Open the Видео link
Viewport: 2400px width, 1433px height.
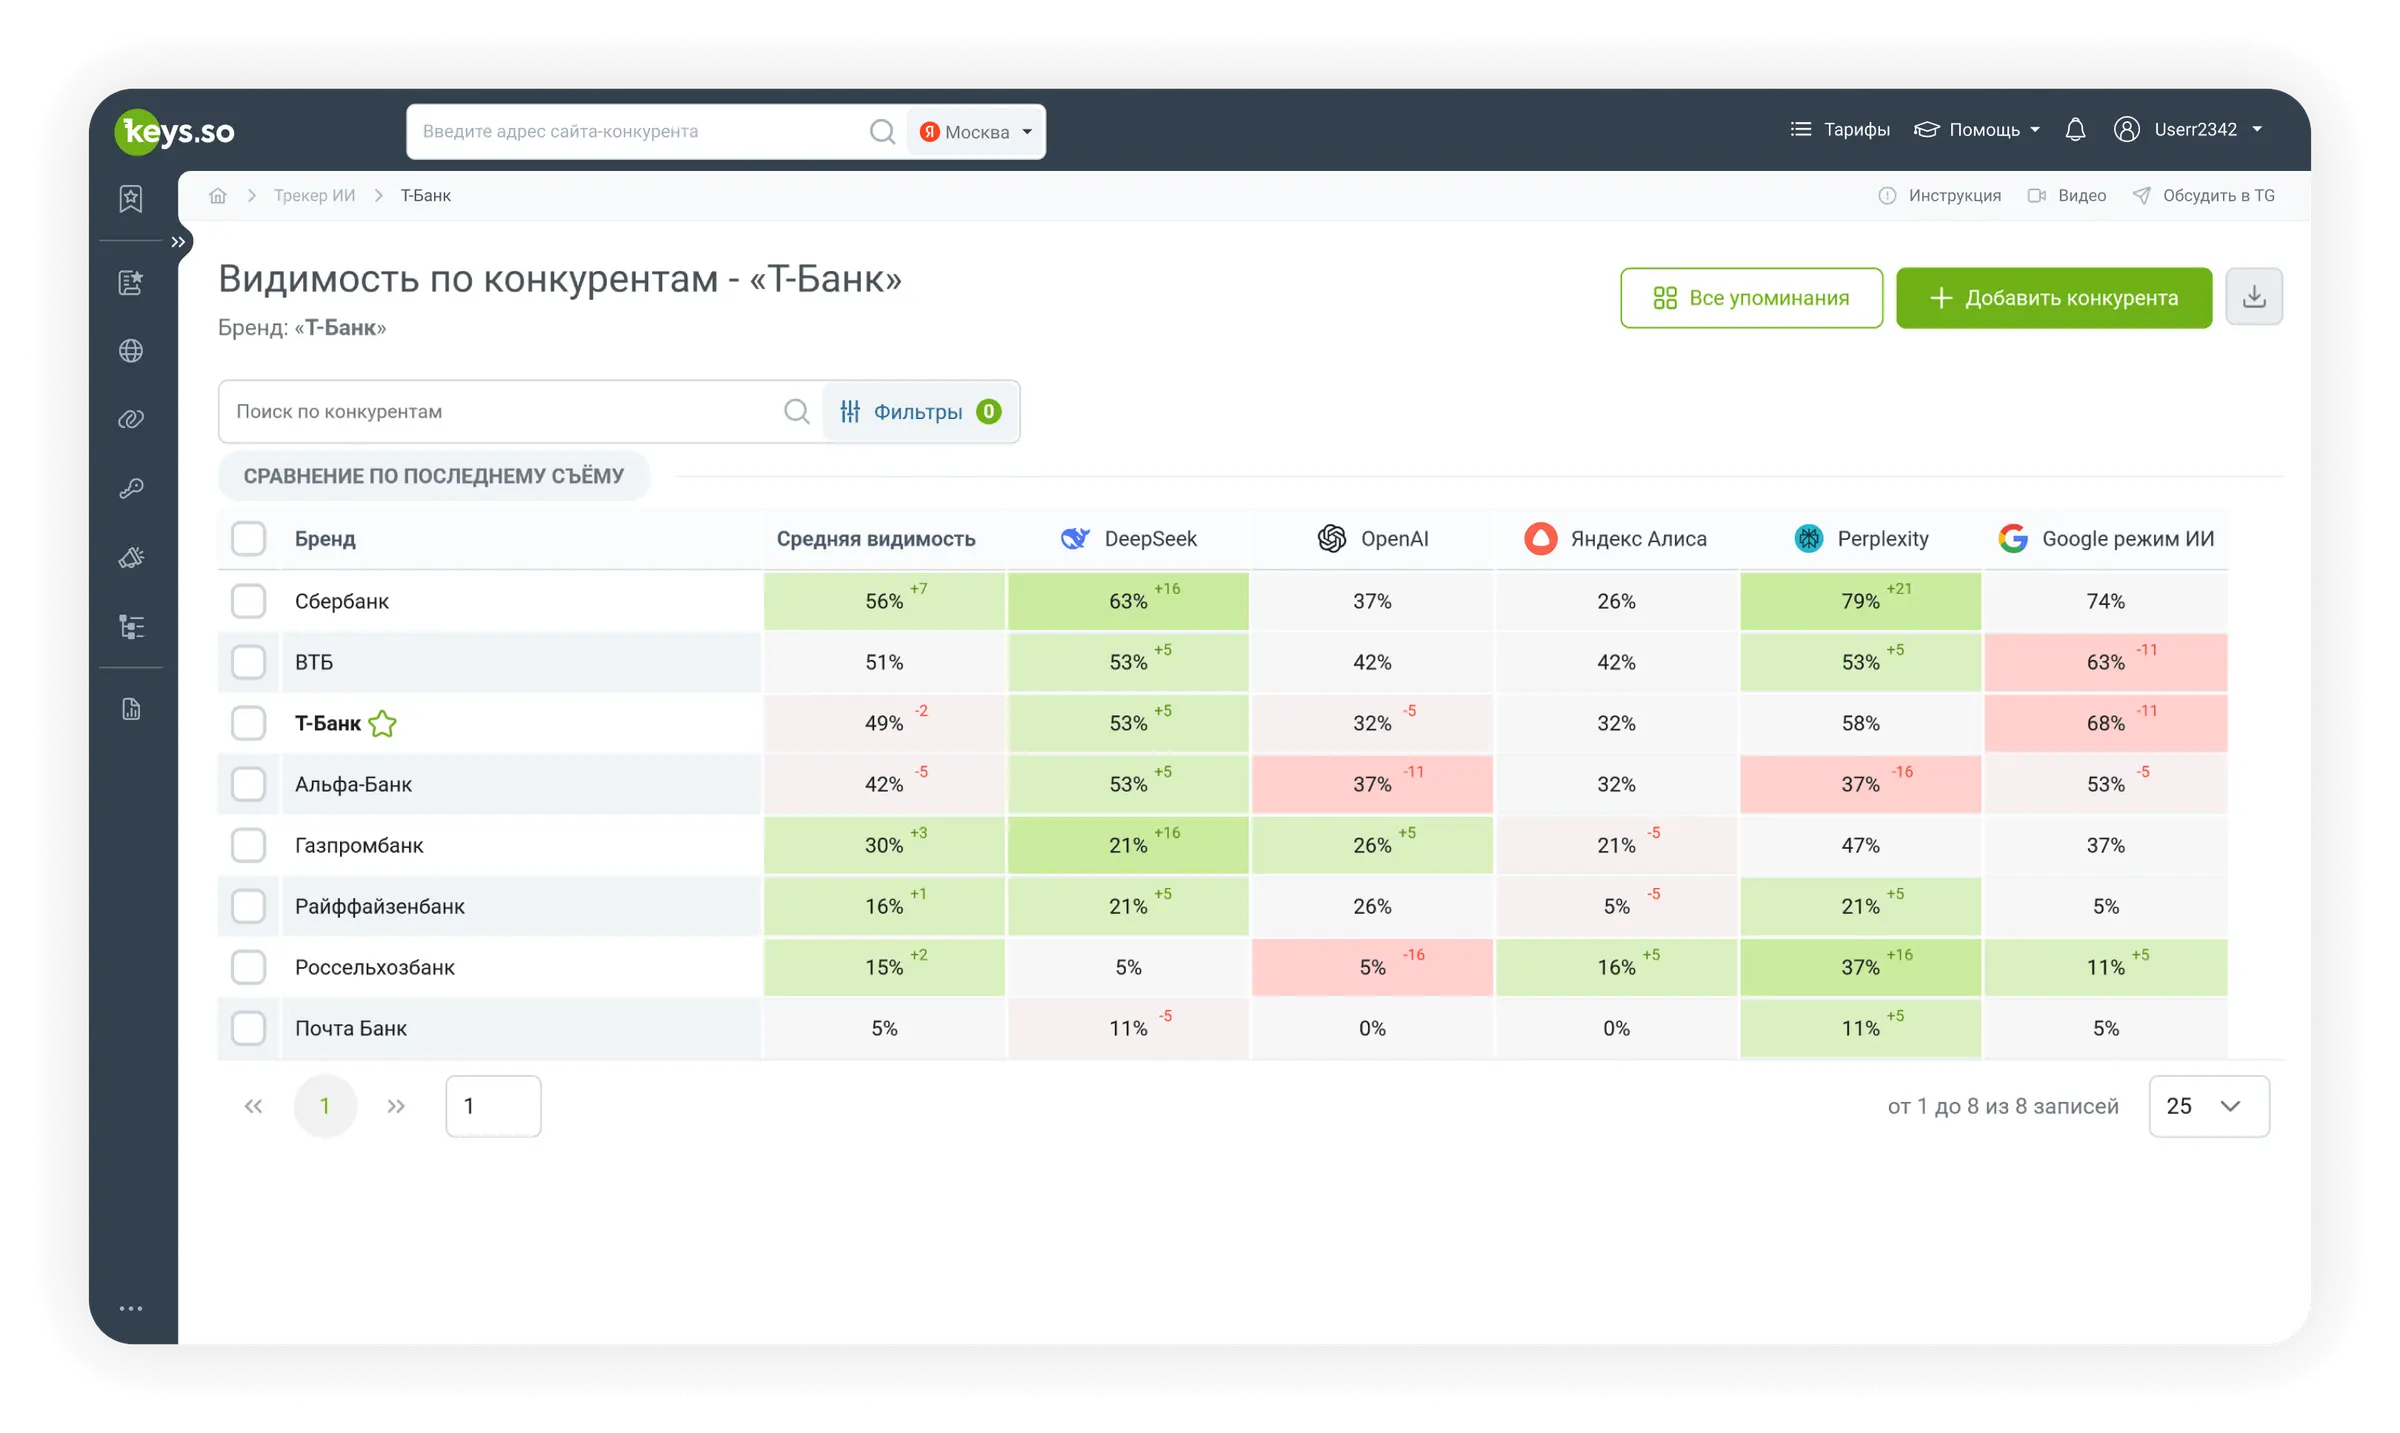coord(2067,195)
